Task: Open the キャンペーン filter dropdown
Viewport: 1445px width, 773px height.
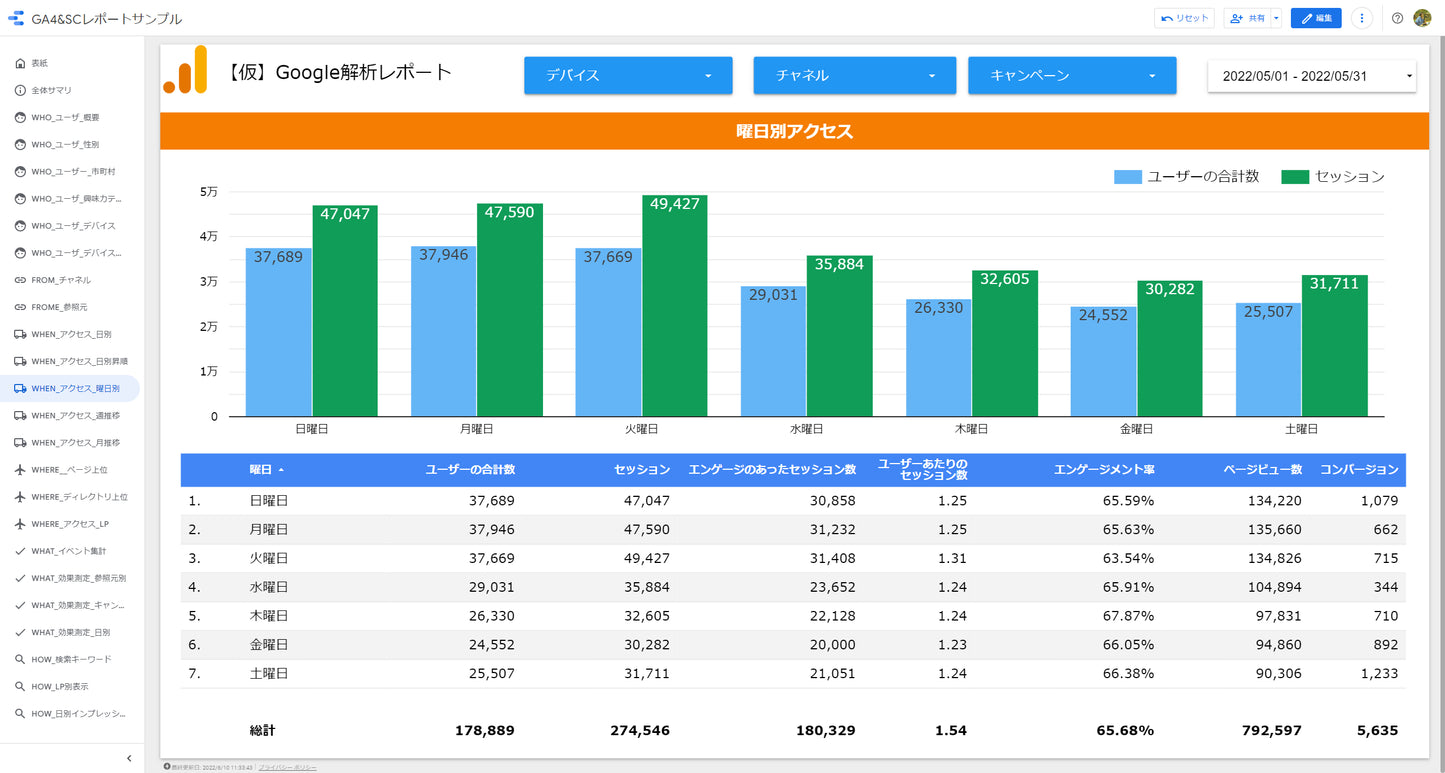Action: pyautogui.click(x=1072, y=75)
